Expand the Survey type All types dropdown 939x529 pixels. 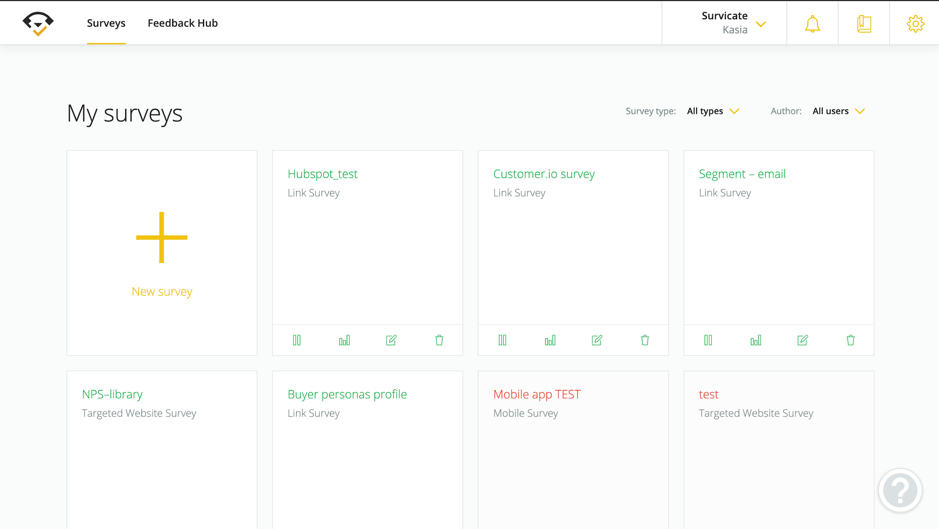click(713, 111)
